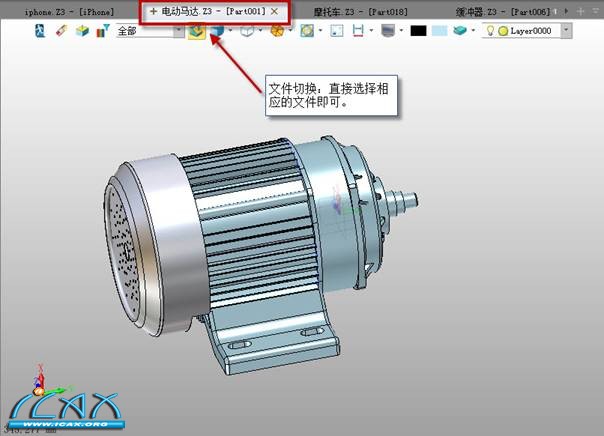
Task: Add a new file tab with plus
Action: [x=580, y=12]
